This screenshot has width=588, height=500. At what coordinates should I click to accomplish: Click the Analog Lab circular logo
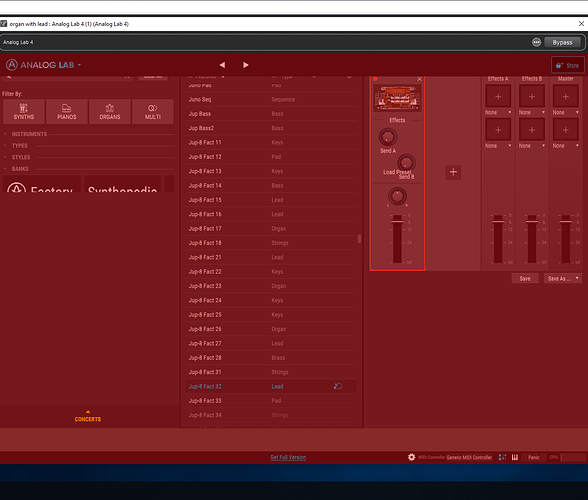click(x=12, y=65)
